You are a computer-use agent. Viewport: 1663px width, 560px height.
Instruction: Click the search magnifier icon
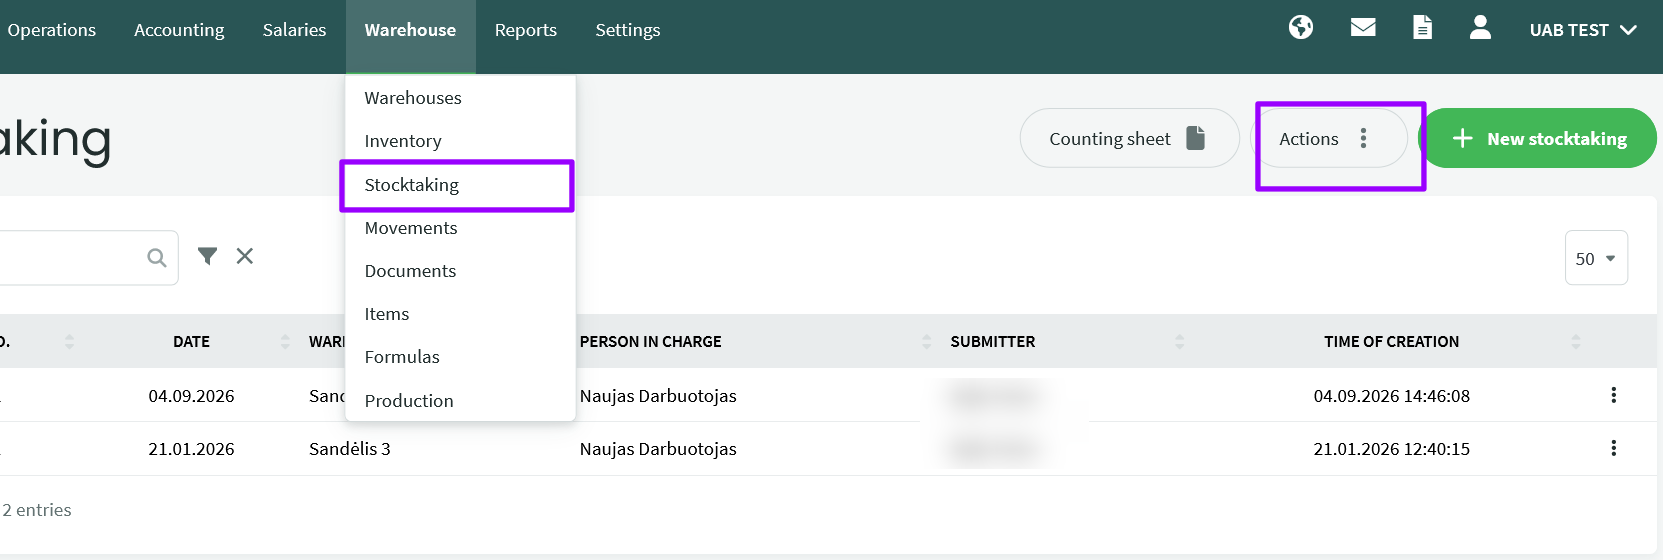(157, 258)
